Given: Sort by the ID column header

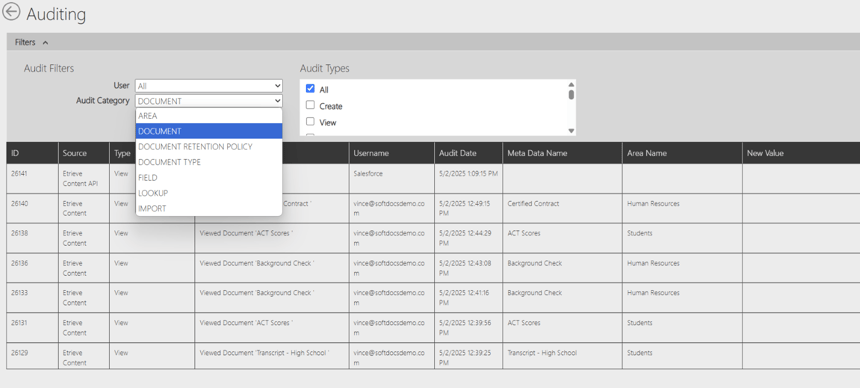Looking at the screenshot, I should [x=32, y=153].
